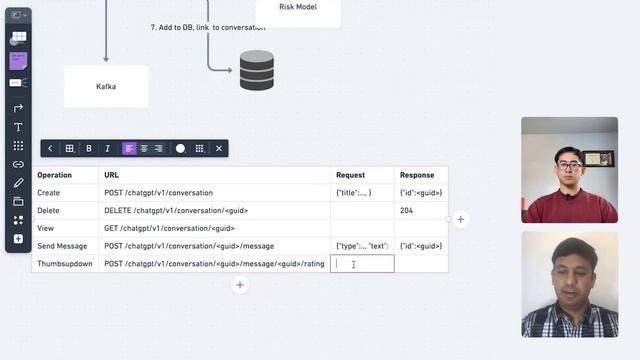Click the Send Message row {"id":<guid>} response
This screenshot has width=640, height=360.
421,246
